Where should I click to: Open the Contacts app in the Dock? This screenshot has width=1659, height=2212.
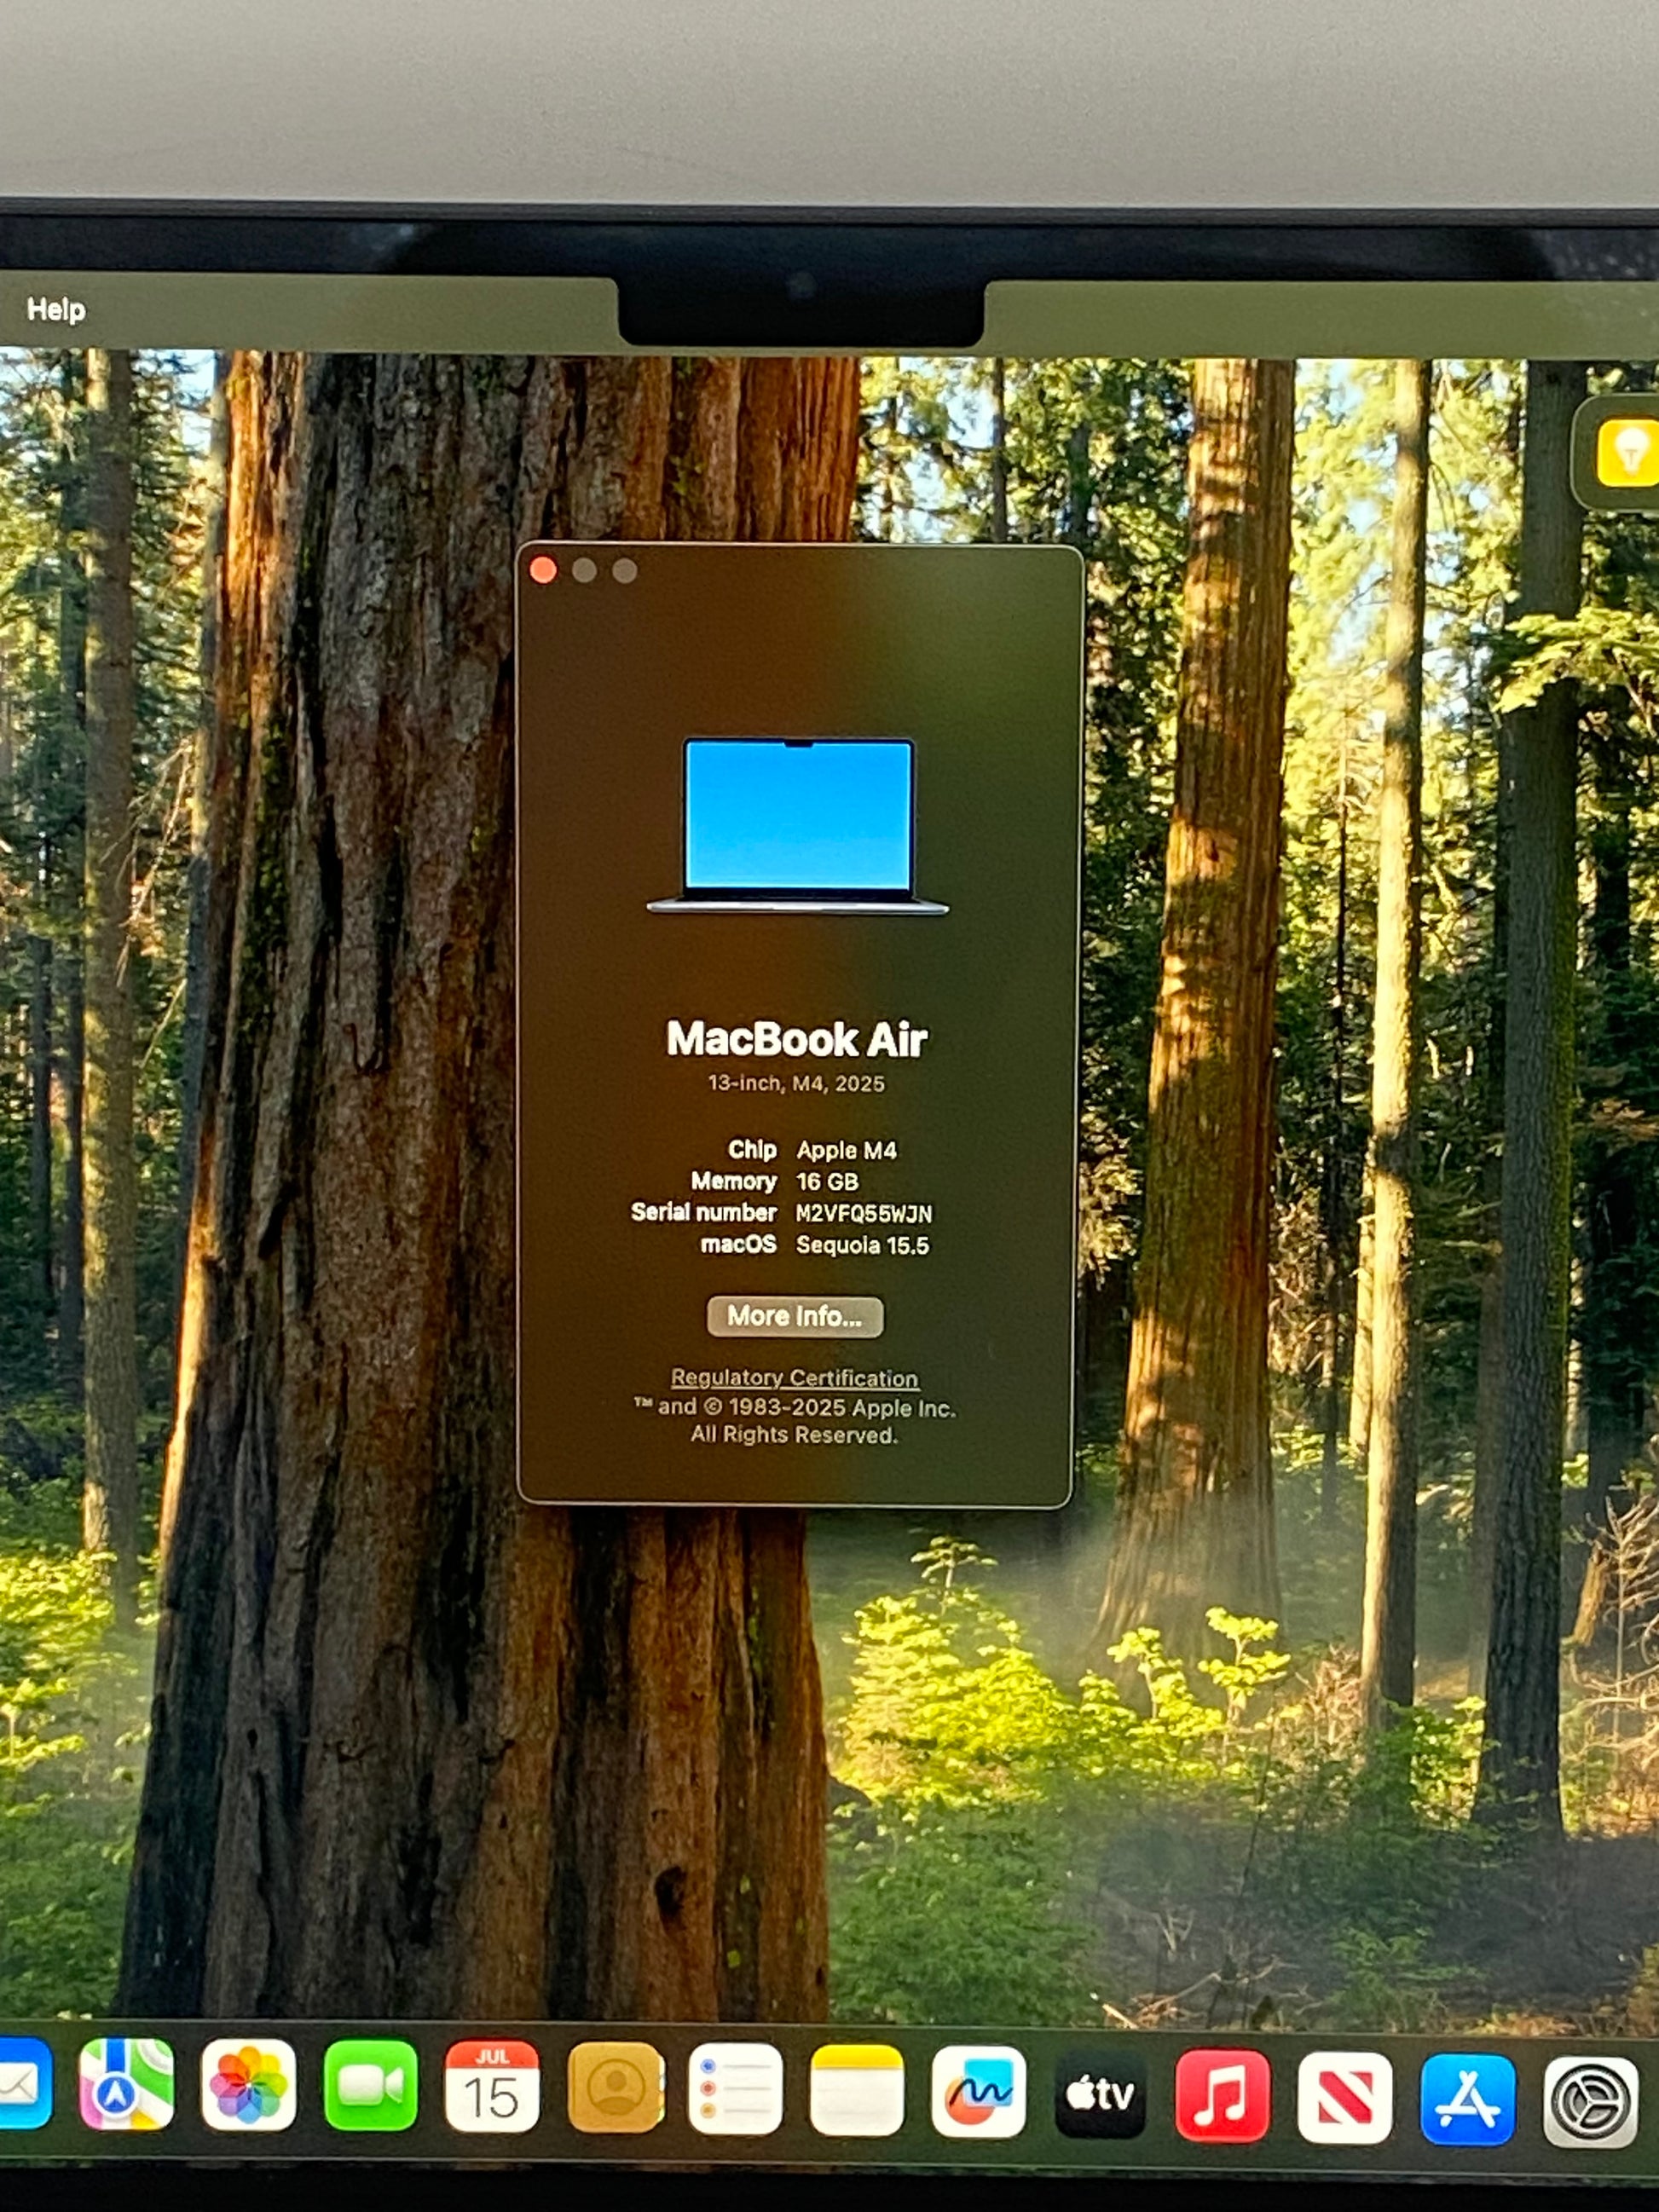[614, 2087]
